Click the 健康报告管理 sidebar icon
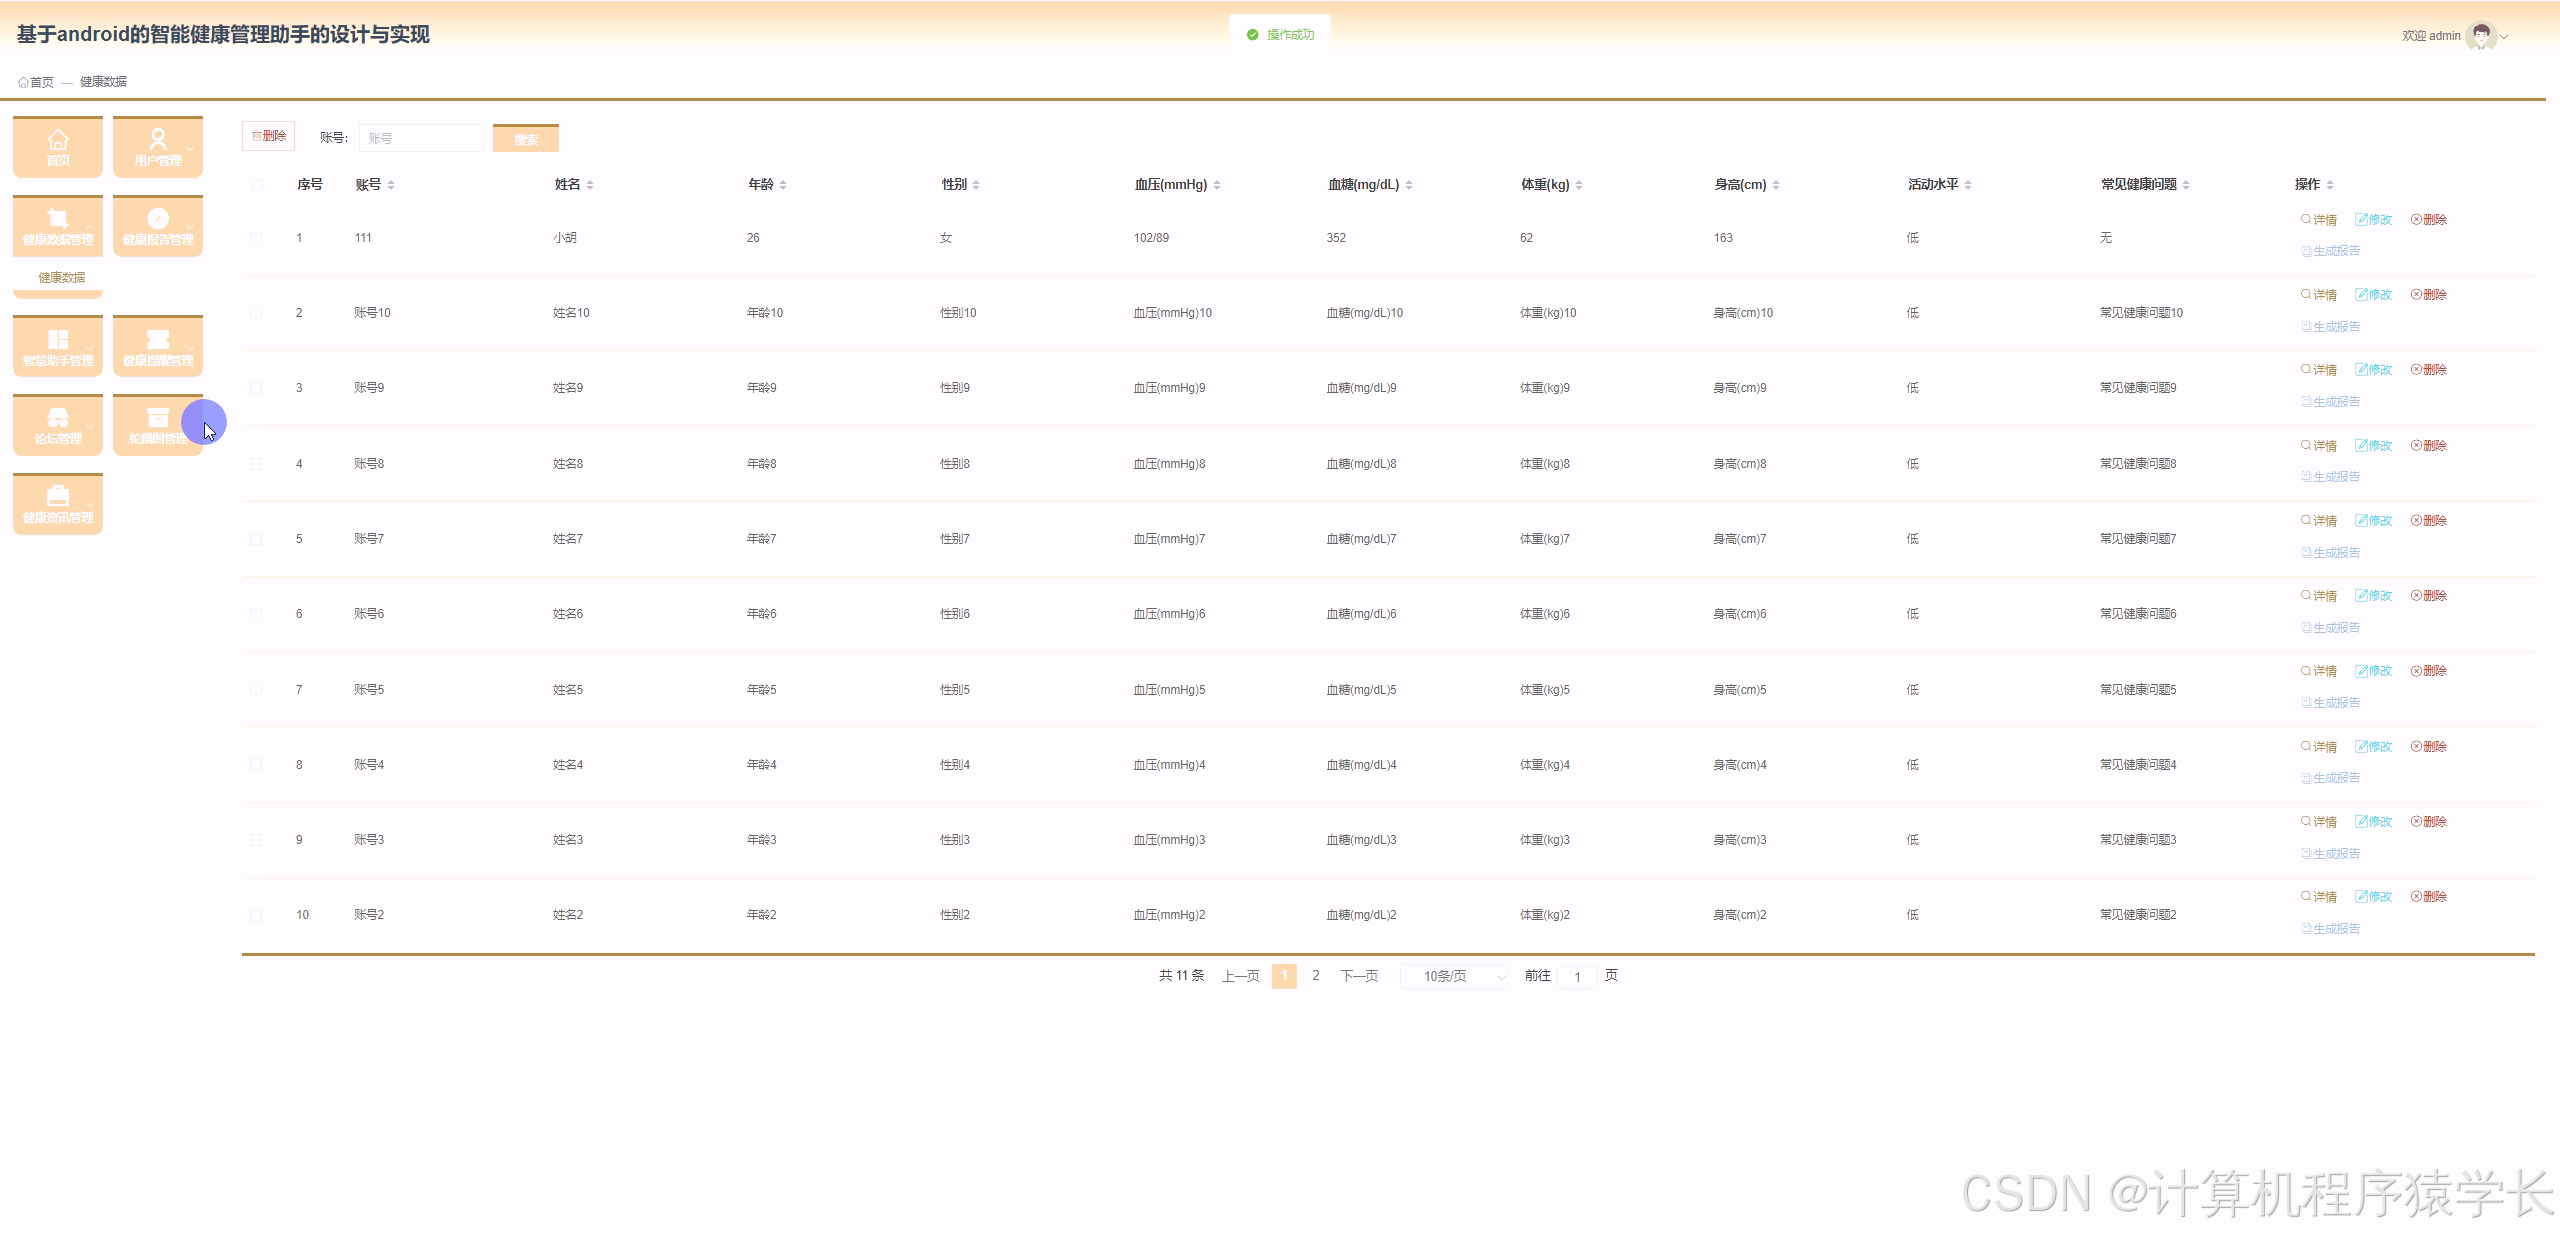Screen dimensions: 2560x1236 point(158,219)
